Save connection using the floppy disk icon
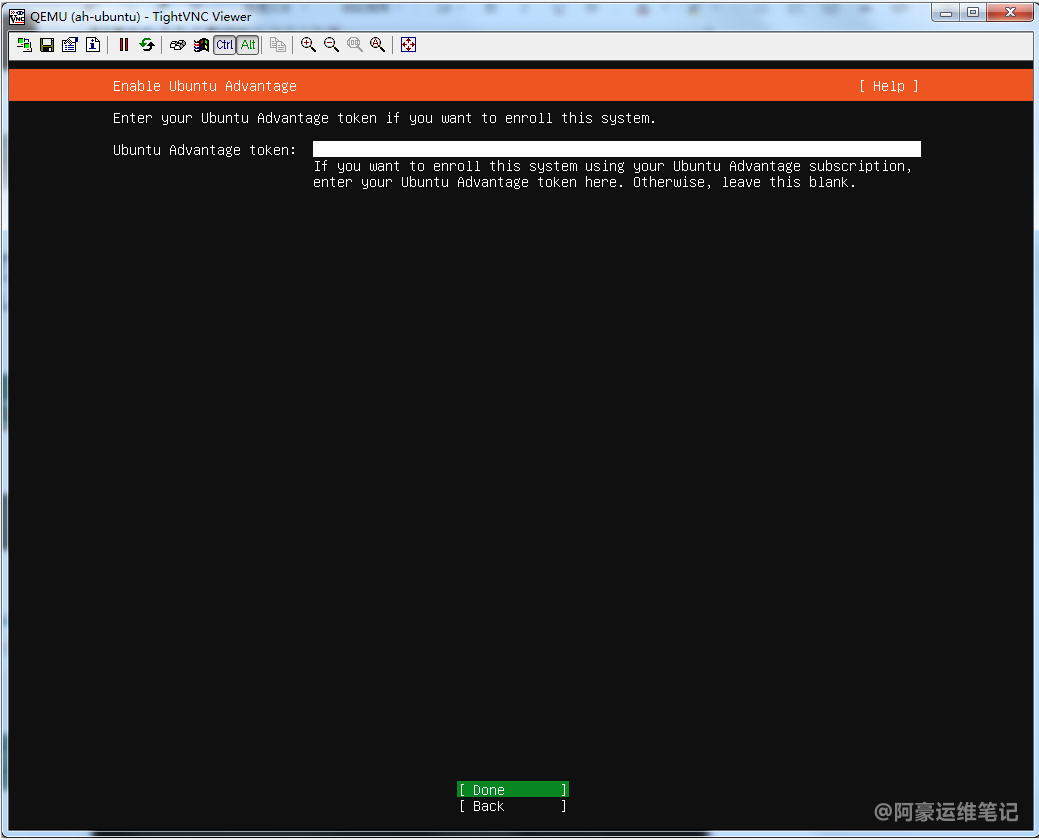This screenshot has height=840, width=1039. pos(46,45)
